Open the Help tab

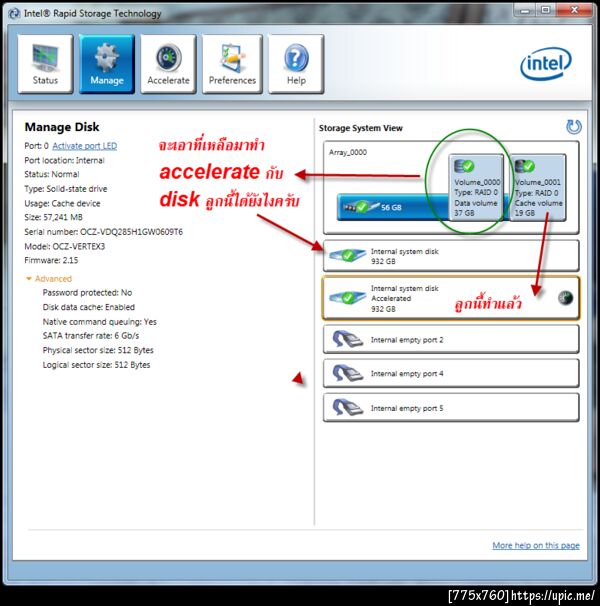click(x=296, y=64)
